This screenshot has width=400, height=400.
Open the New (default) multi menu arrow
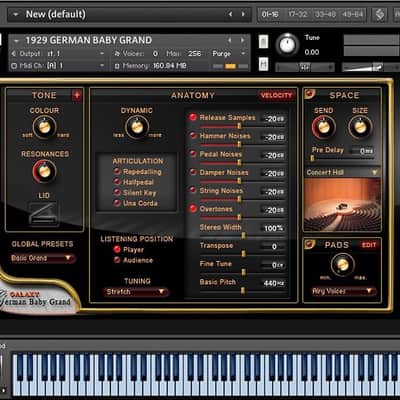pos(16,14)
